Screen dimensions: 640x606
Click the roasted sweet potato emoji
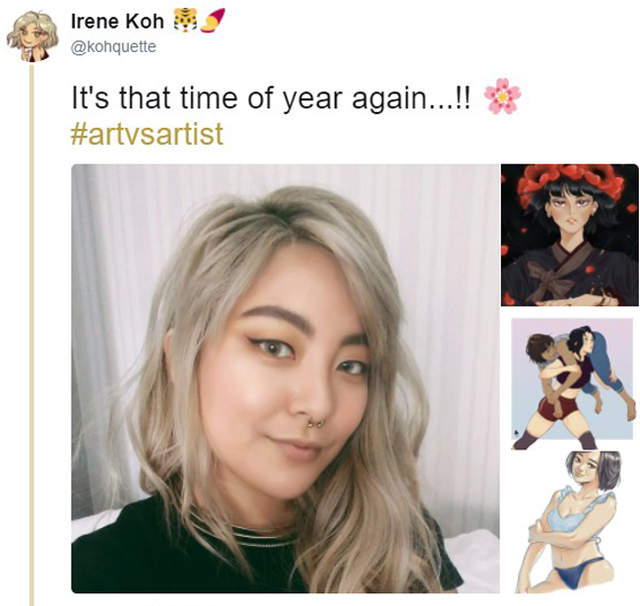coord(212,20)
